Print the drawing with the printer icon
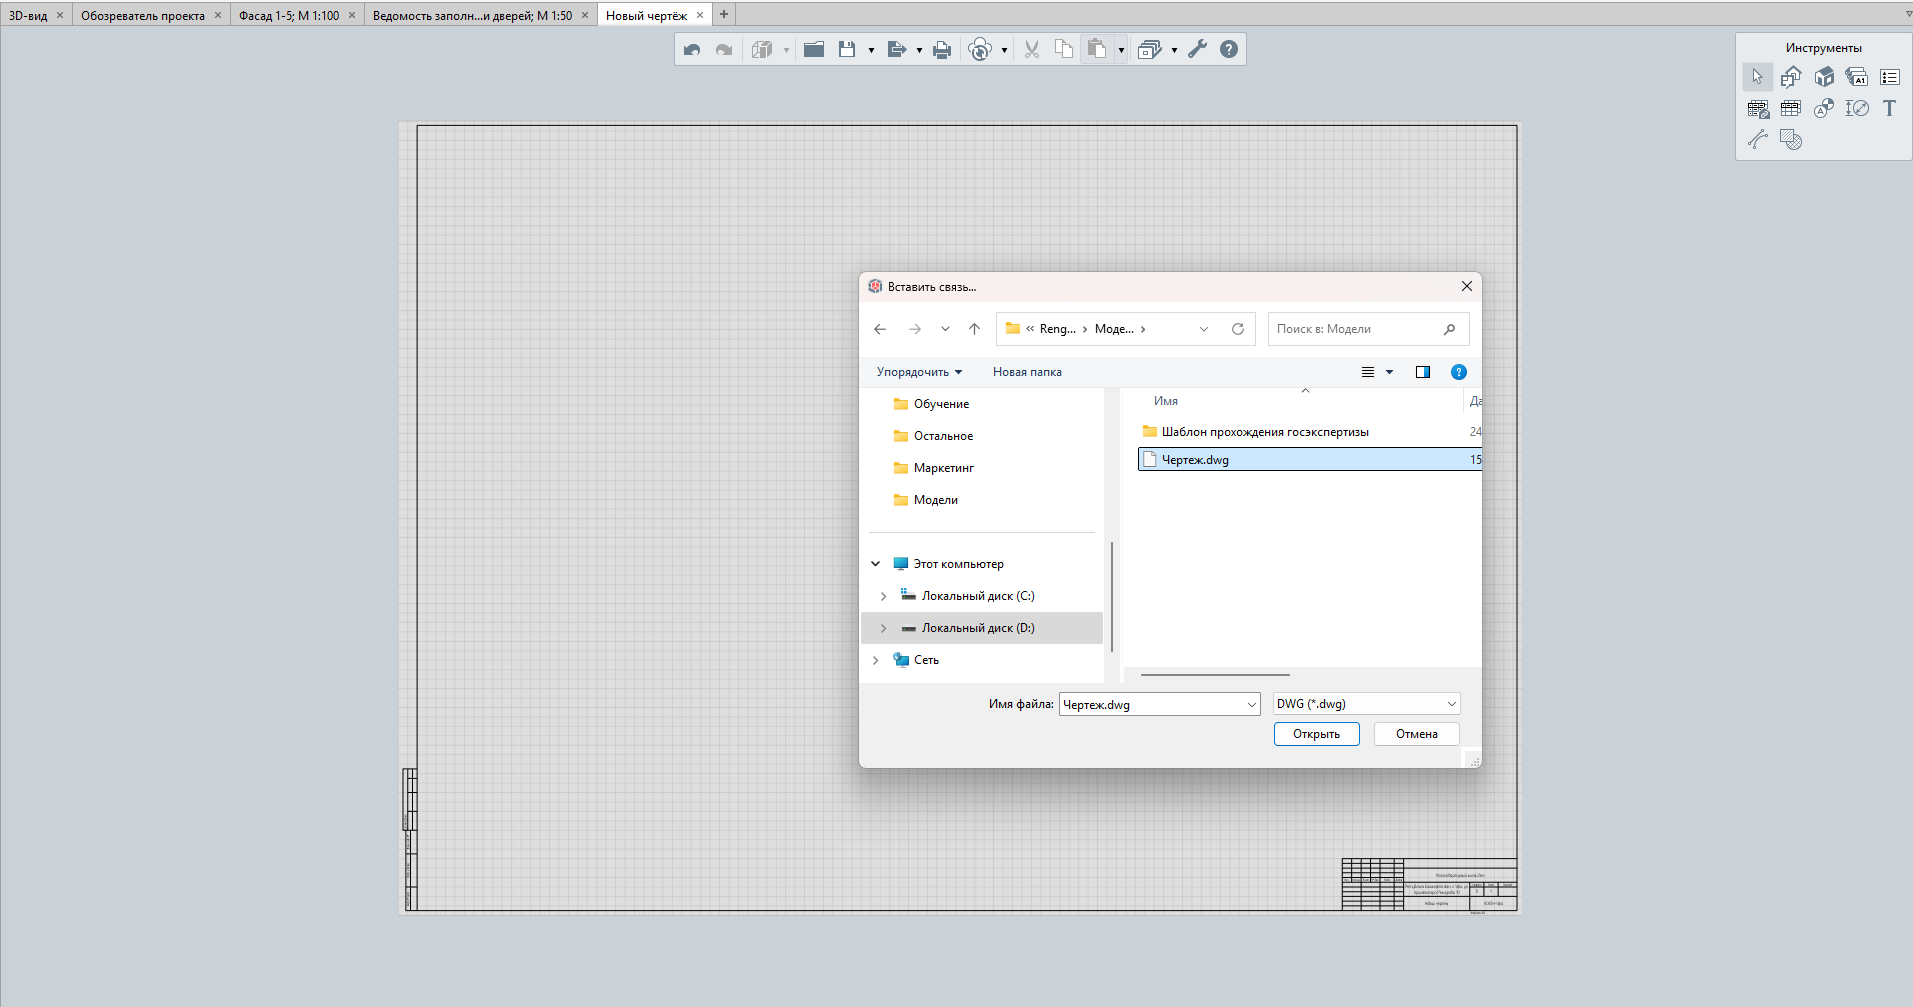The width and height of the screenshot is (1913, 1007). (942, 49)
